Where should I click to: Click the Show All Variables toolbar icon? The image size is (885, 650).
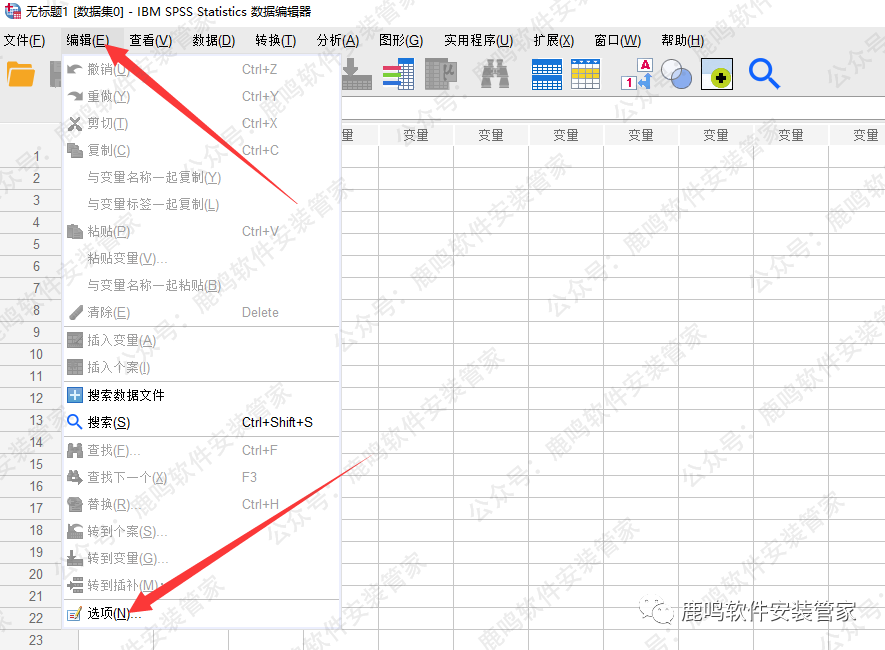pos(717,74)
